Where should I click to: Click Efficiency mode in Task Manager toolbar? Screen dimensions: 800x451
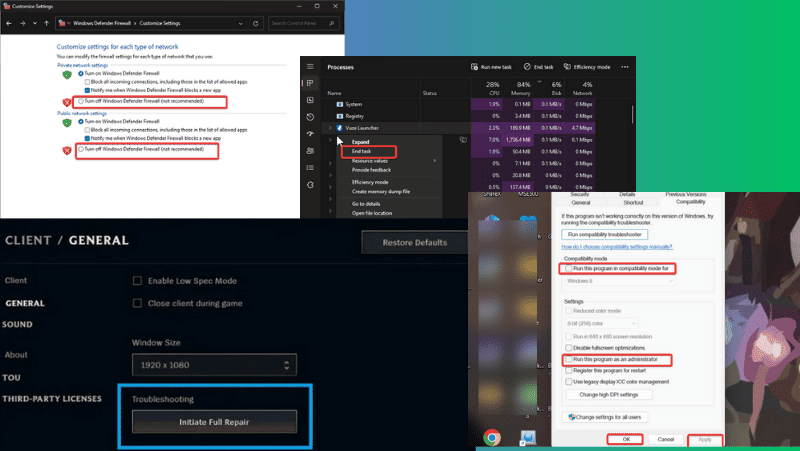tap(587, 67)
